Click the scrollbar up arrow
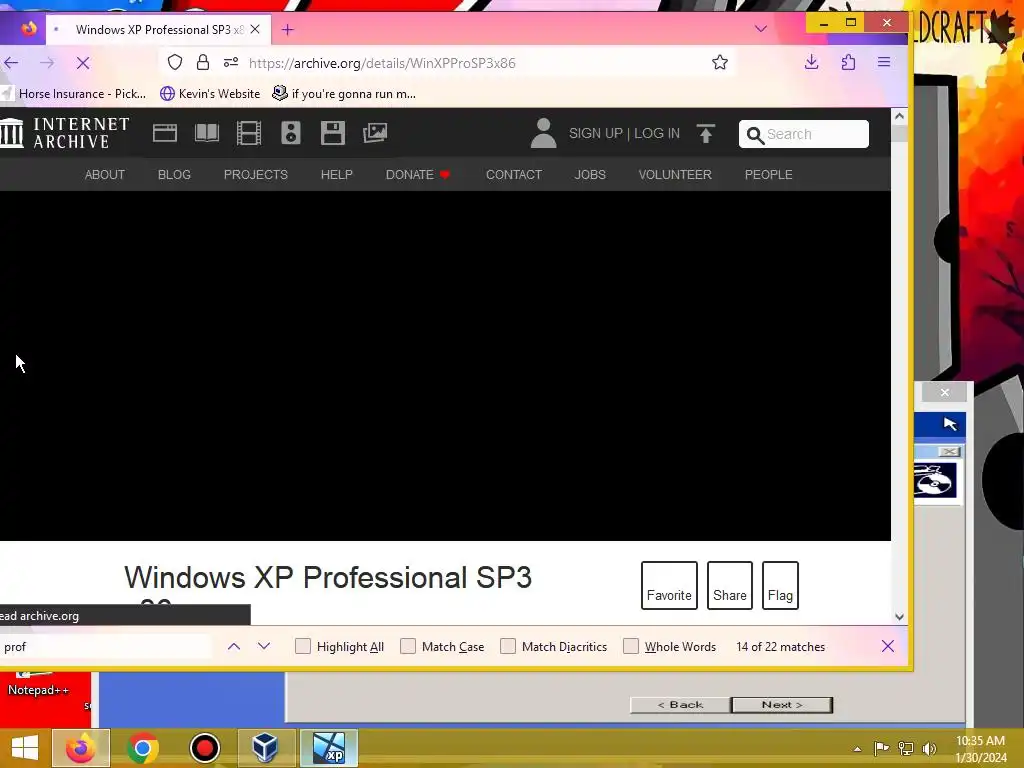The image size is (1024, 768). 899,116
